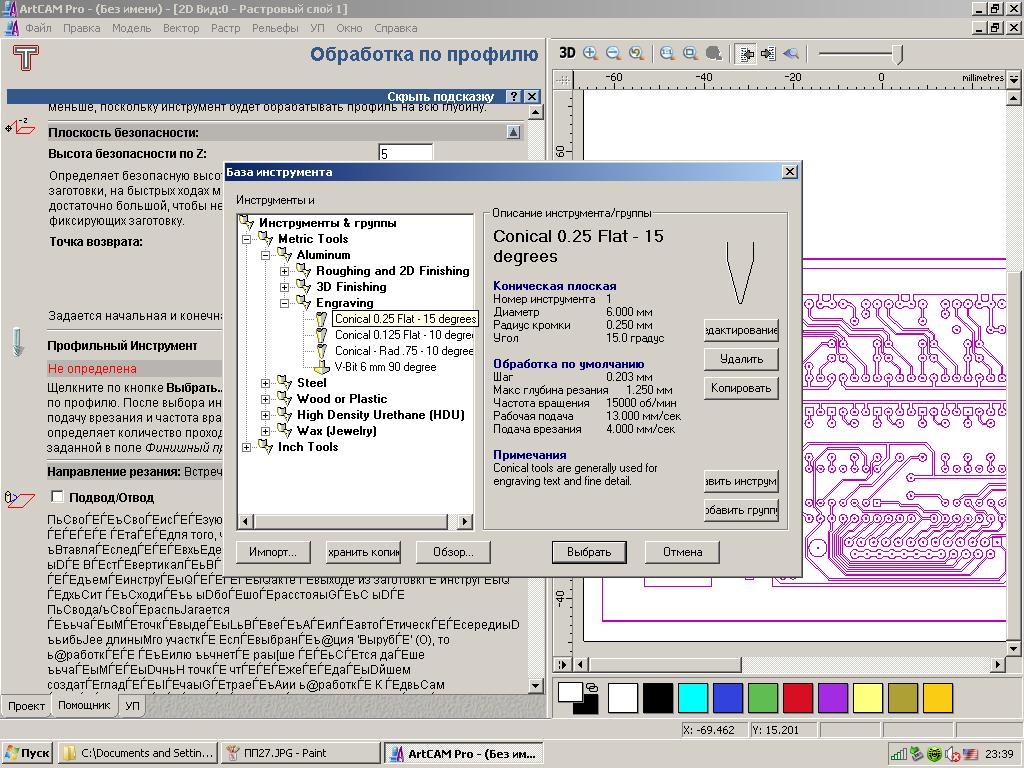Click the Обзор... button

pyautogui.click(x=453, y=552)
